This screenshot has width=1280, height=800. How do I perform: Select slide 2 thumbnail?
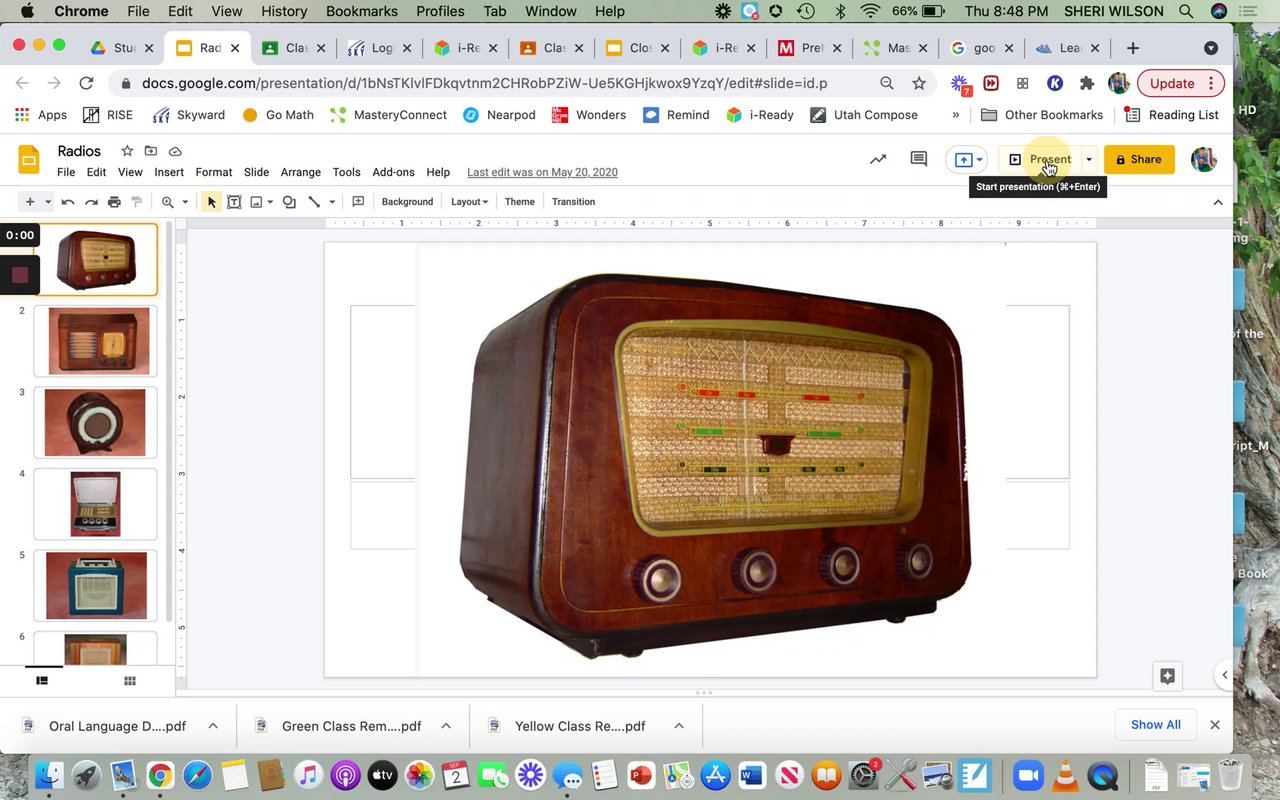96,341
